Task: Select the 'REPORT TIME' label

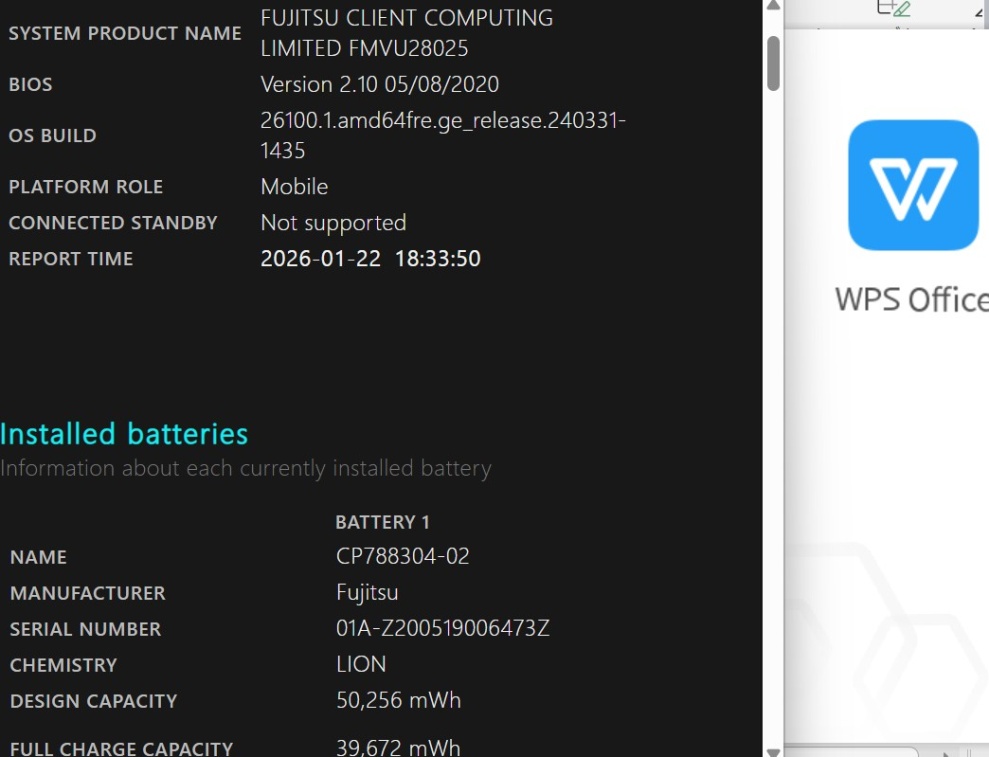Action: (71, 259)
